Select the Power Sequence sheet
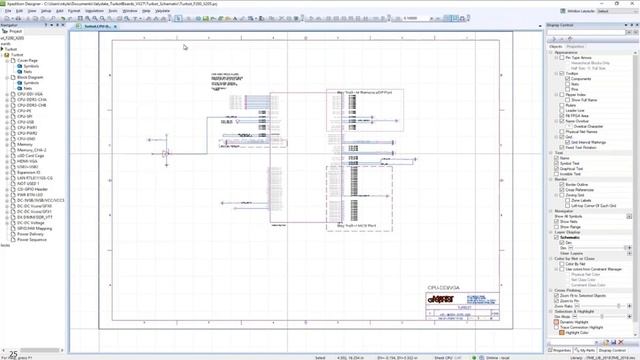Viewport: 640px width, 360px height. coord(32,240)
